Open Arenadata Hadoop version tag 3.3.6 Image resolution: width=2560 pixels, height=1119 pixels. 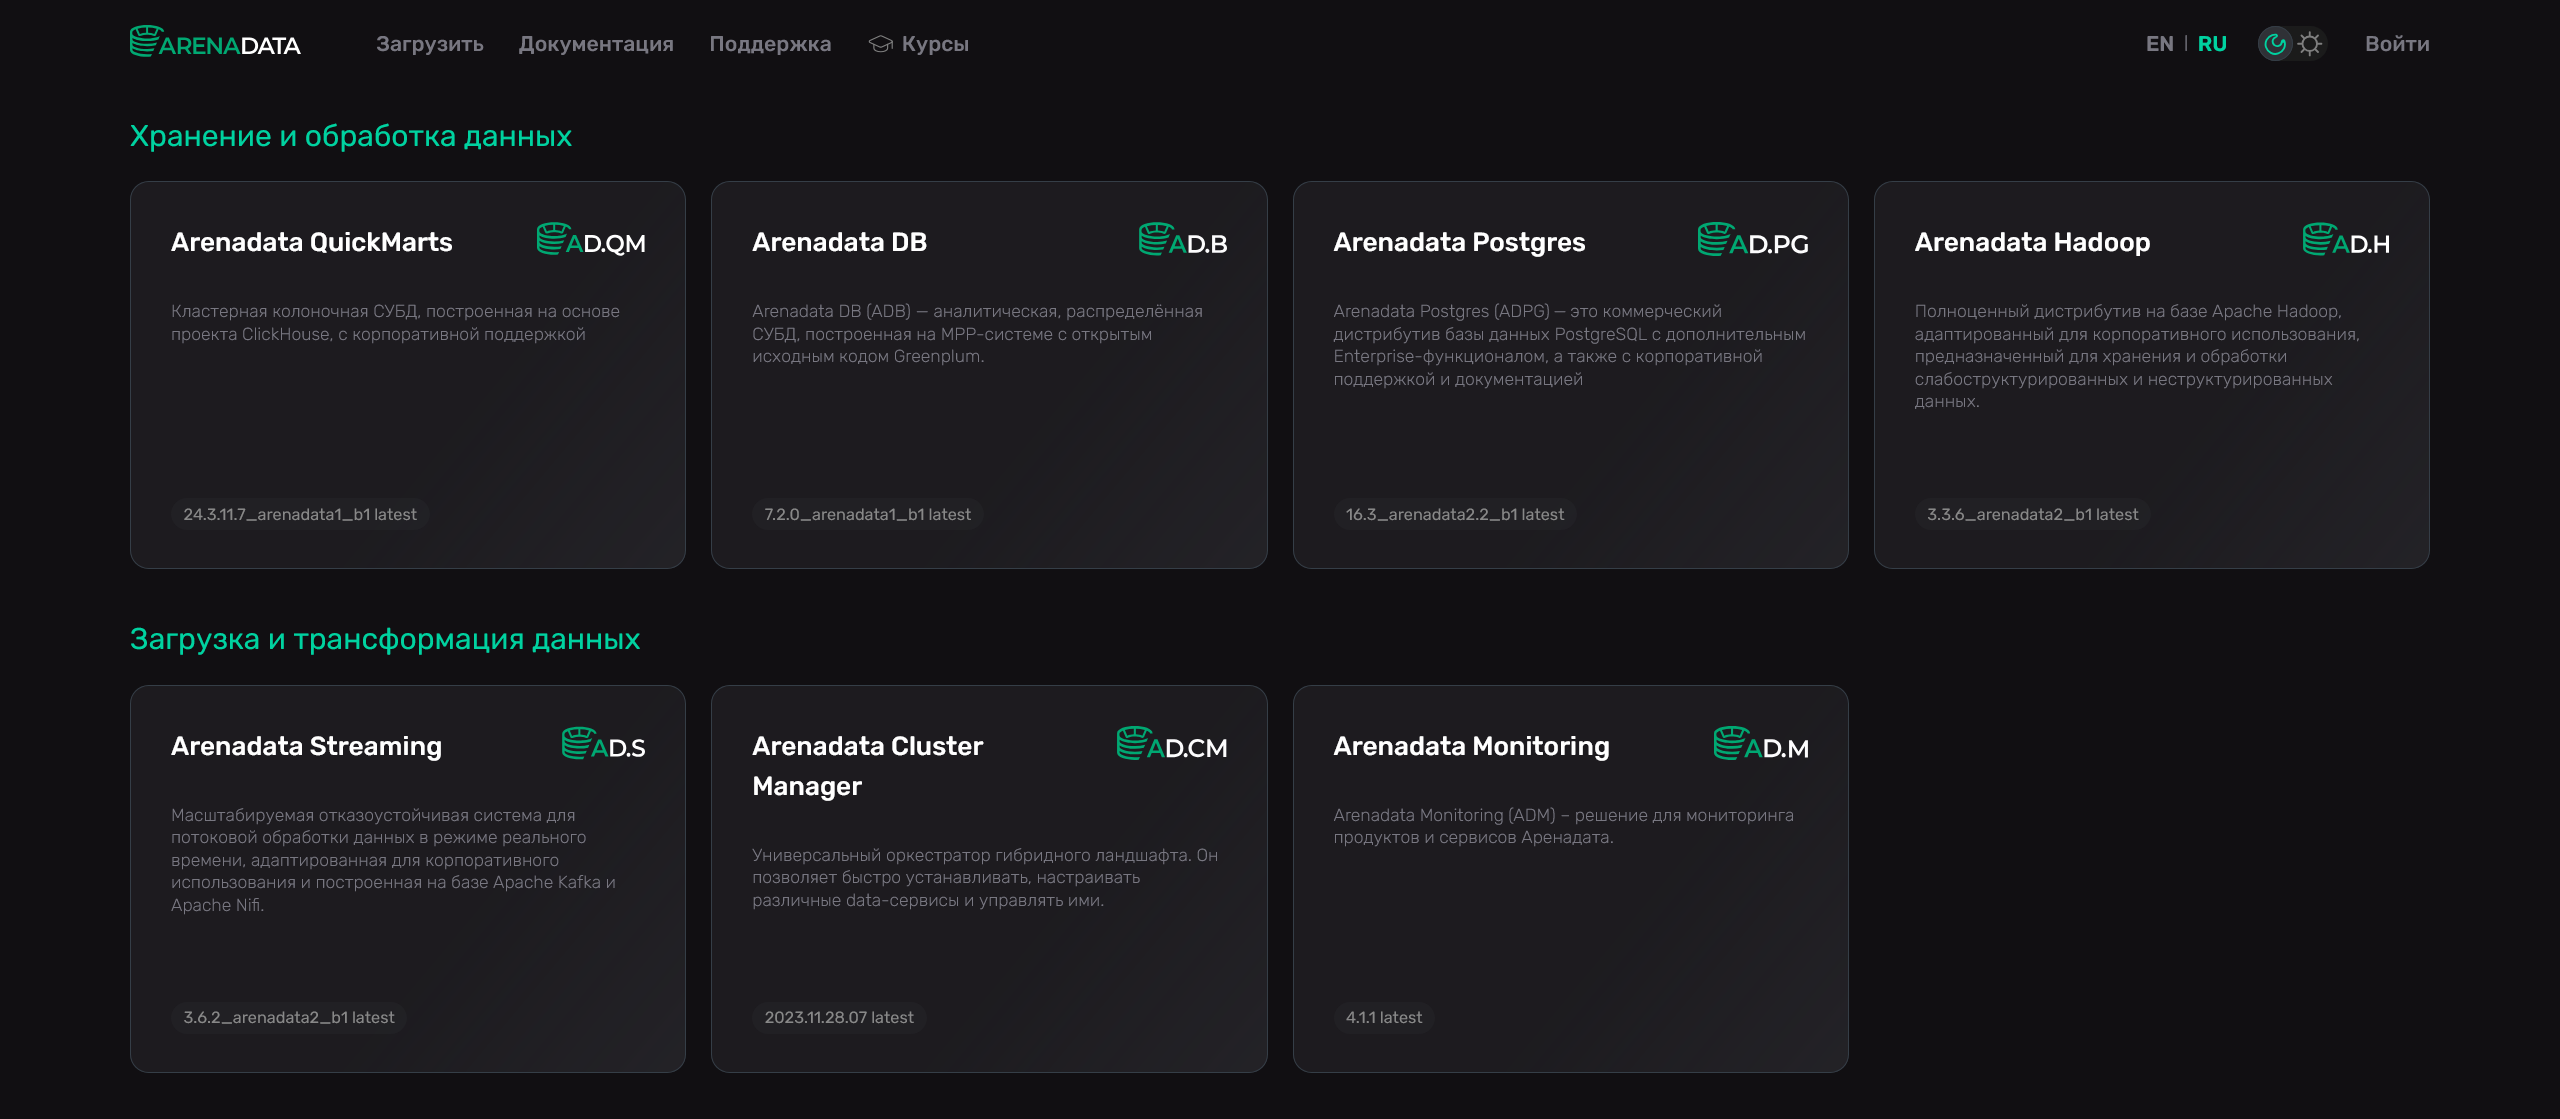coord(2032,514)
